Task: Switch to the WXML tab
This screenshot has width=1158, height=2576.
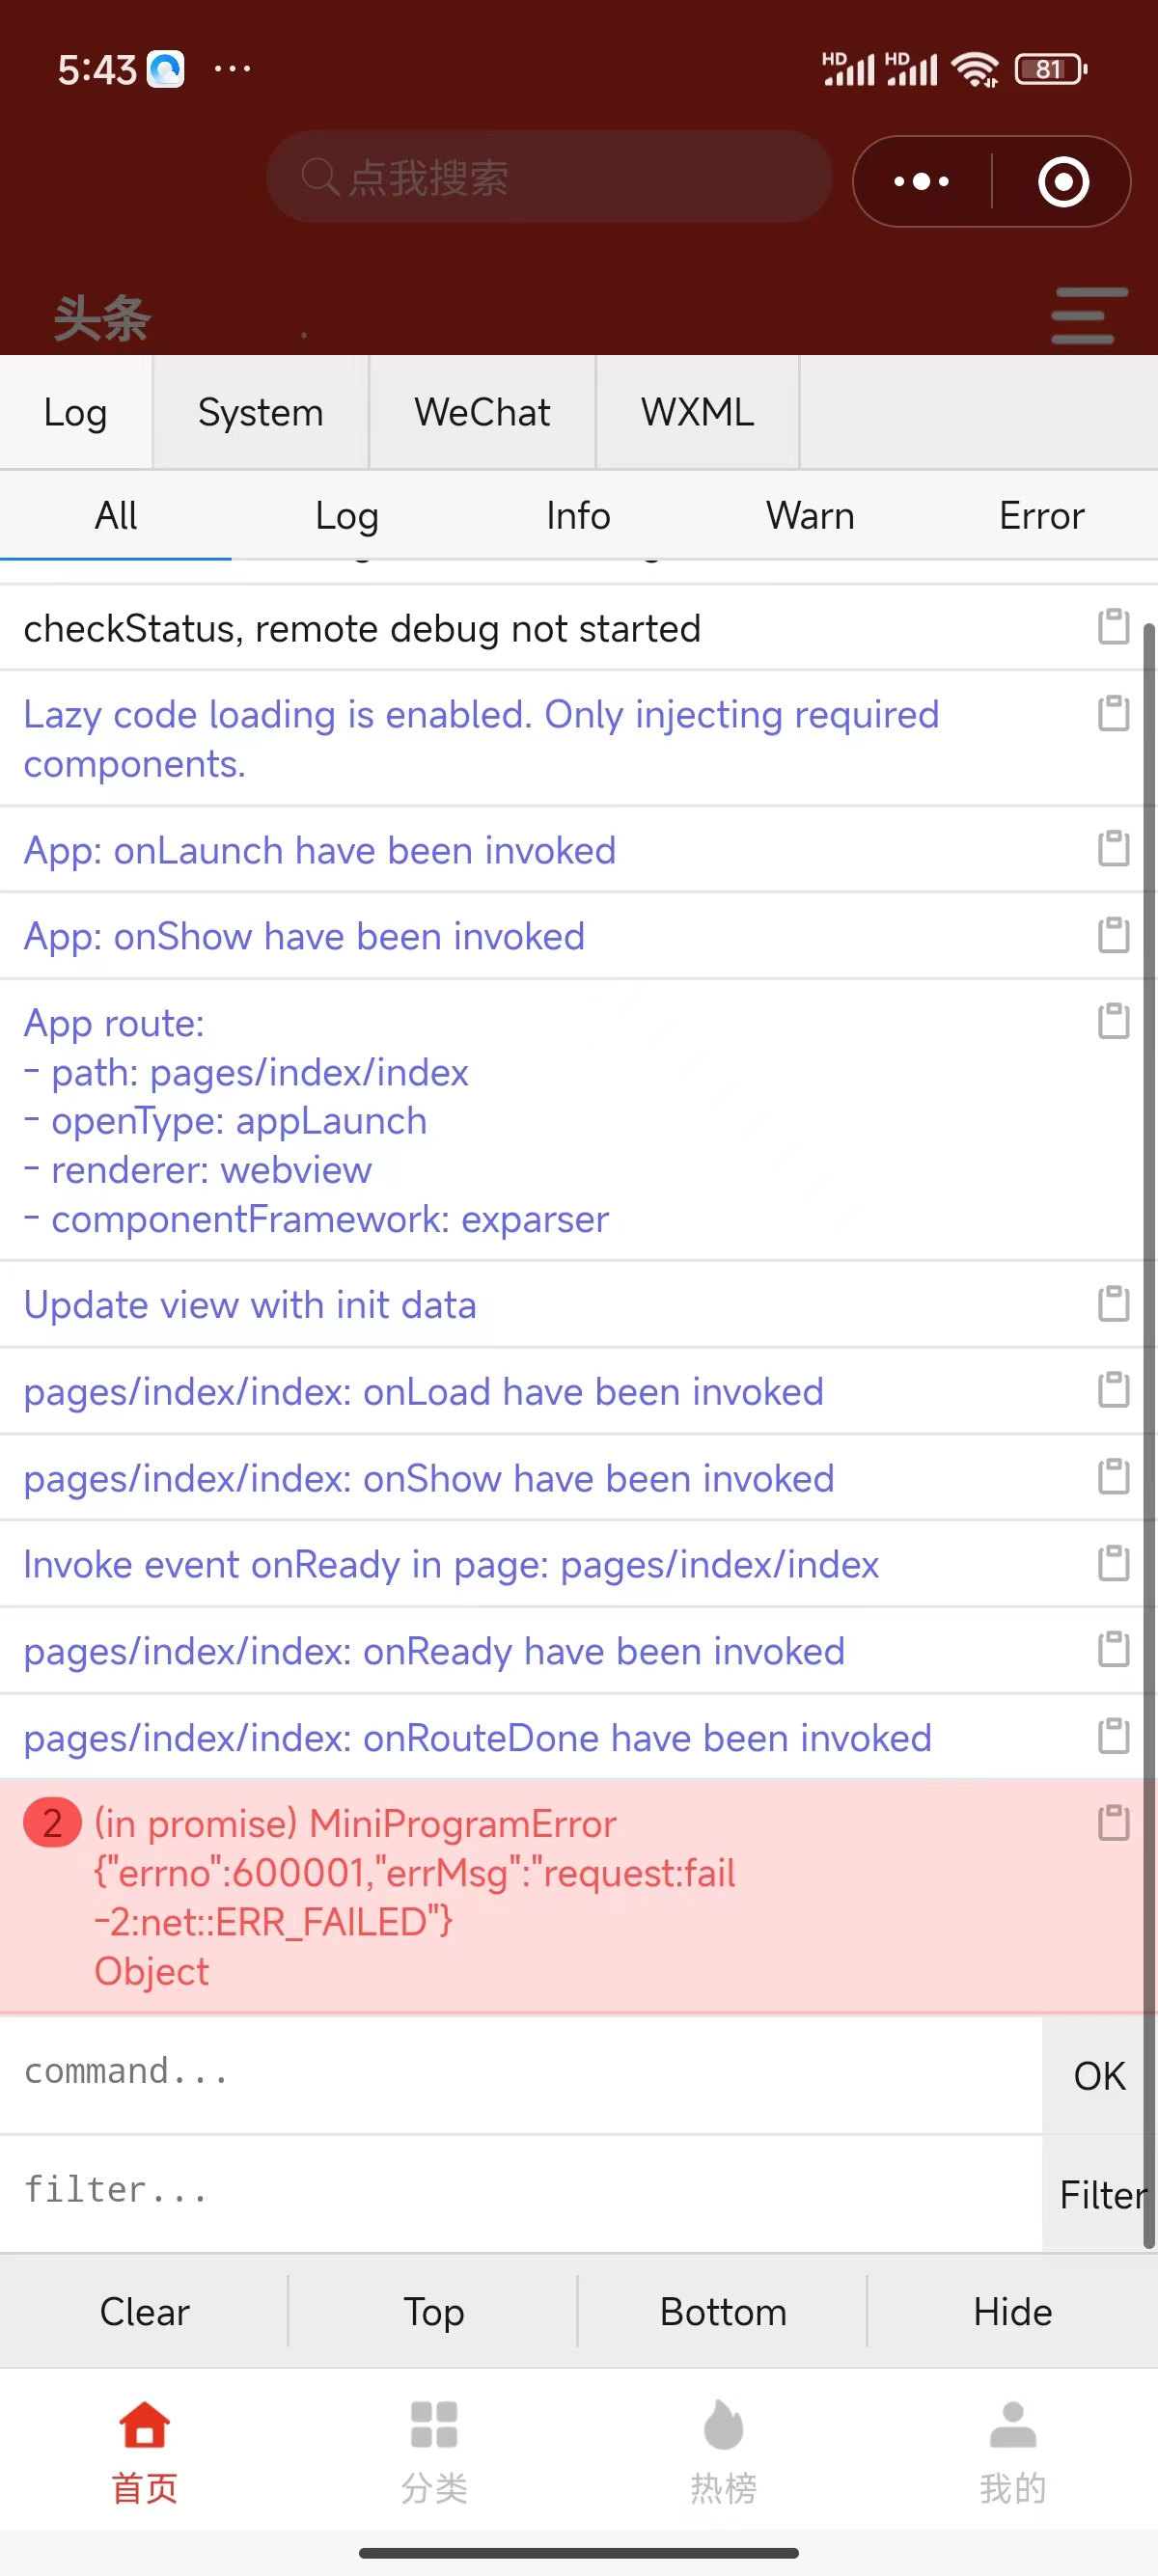Action: [698, 412]
